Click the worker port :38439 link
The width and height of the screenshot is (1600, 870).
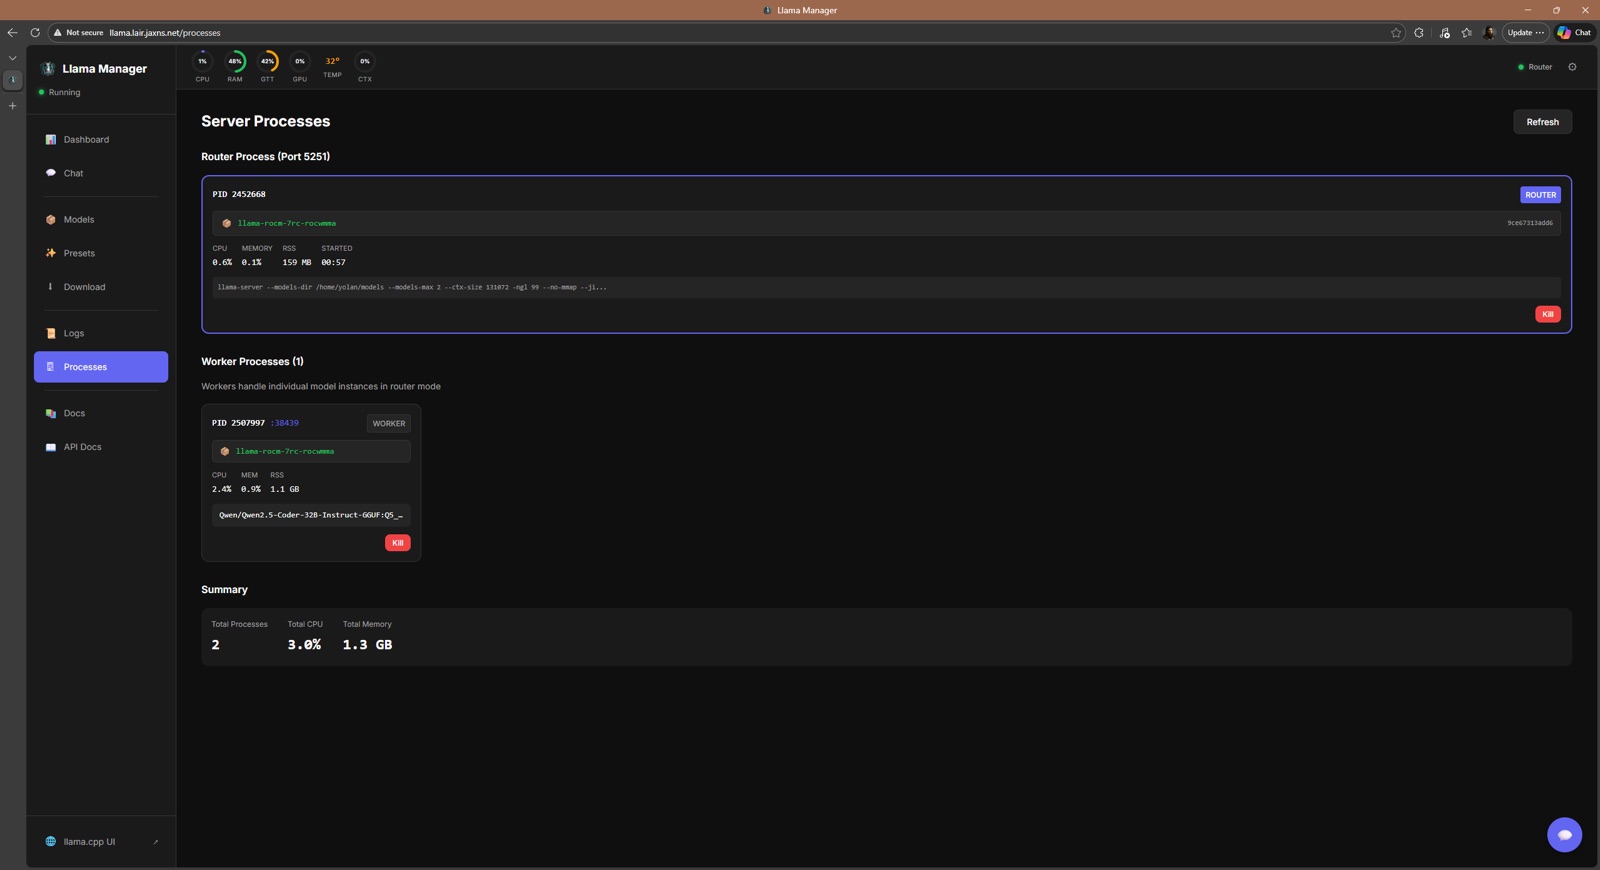[285, 423]
